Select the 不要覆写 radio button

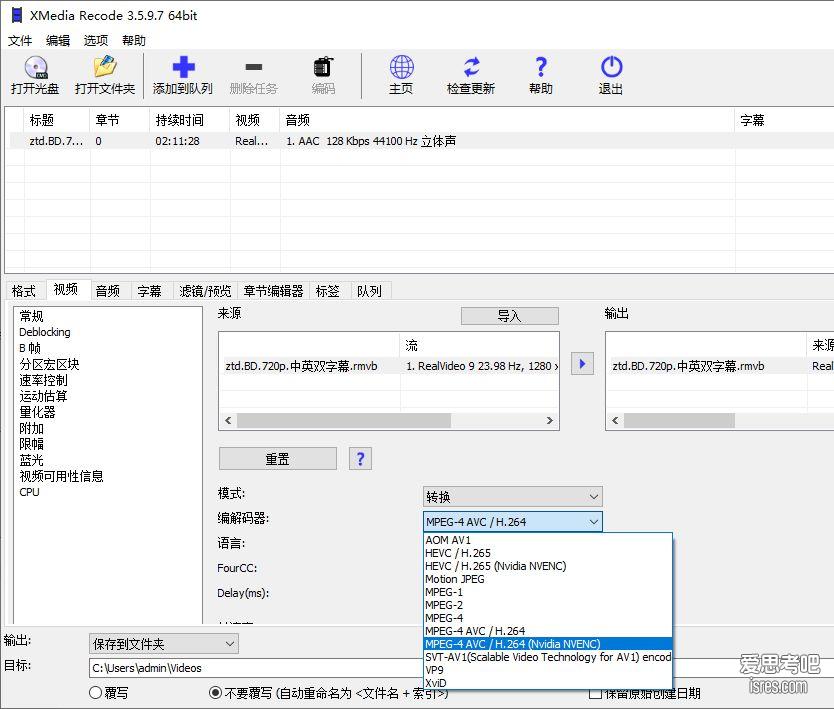[x=215, y=693]
